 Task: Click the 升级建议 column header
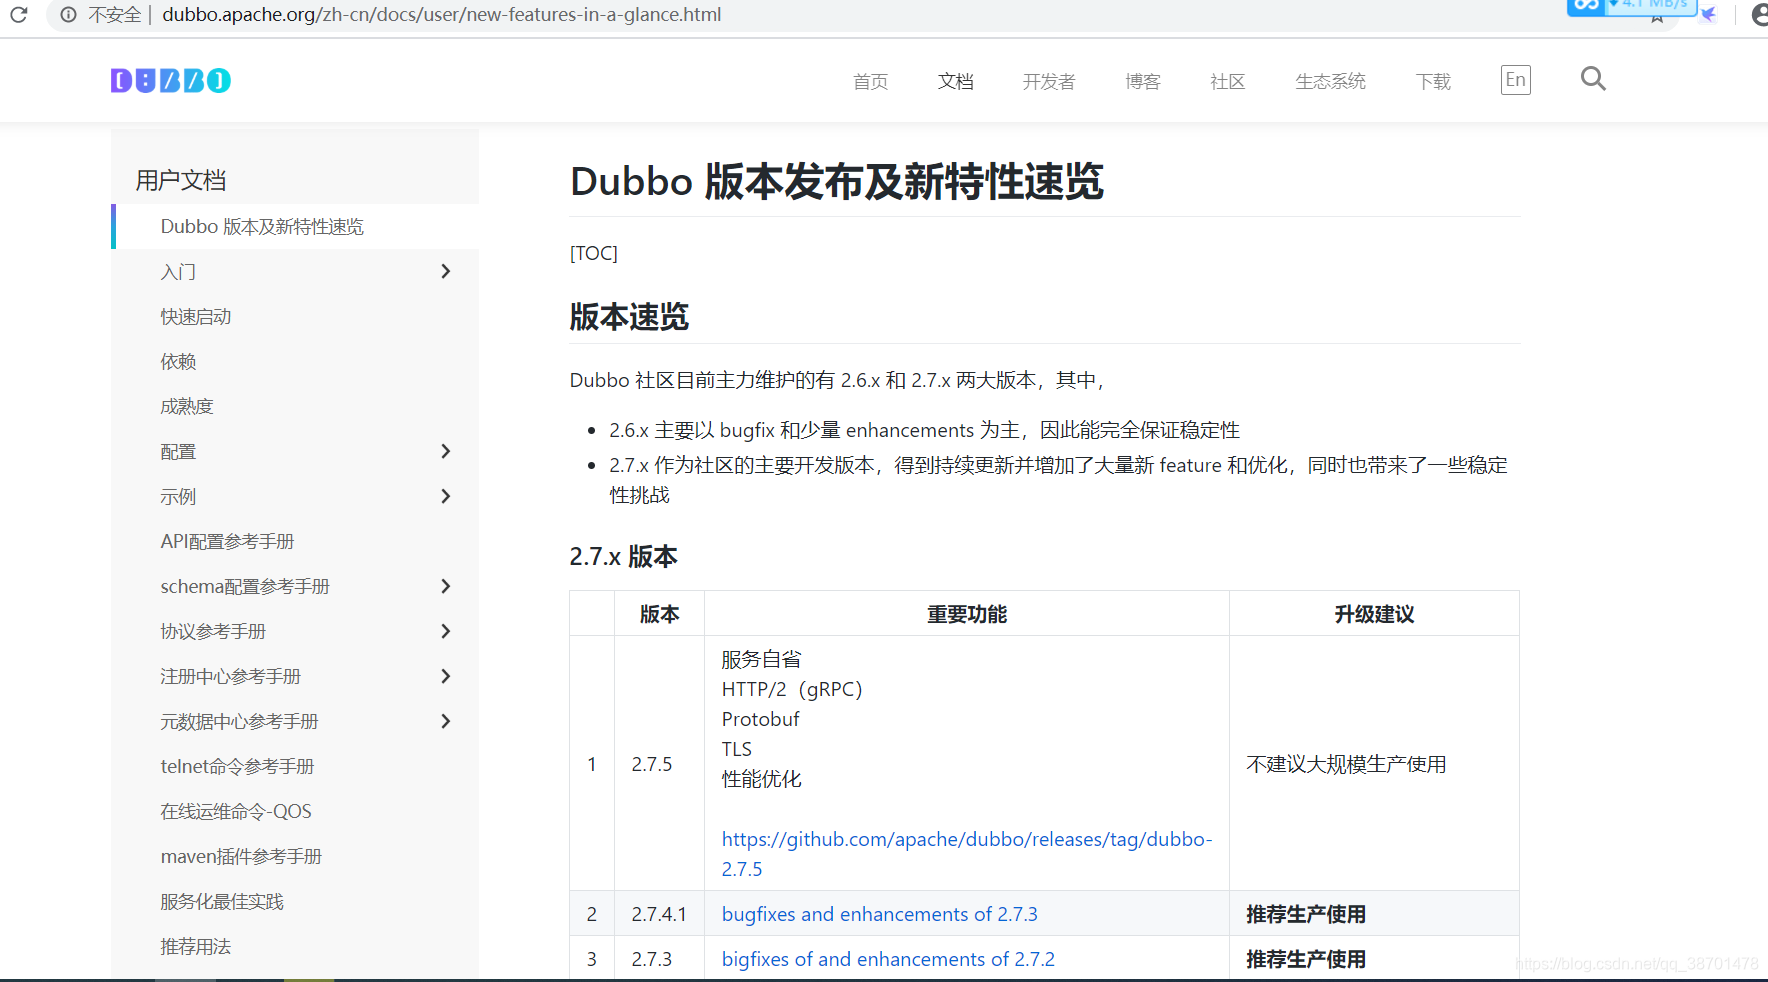(1374, 614)
